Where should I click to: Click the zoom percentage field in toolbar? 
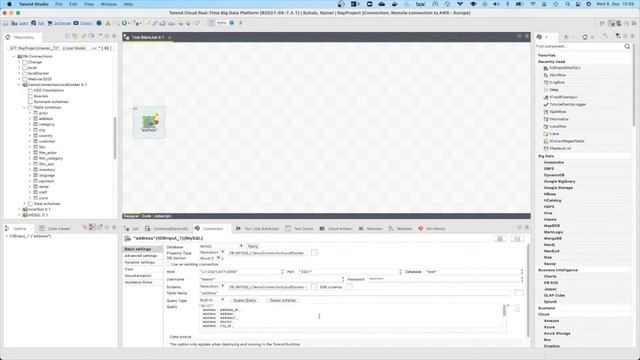(221, 23)
